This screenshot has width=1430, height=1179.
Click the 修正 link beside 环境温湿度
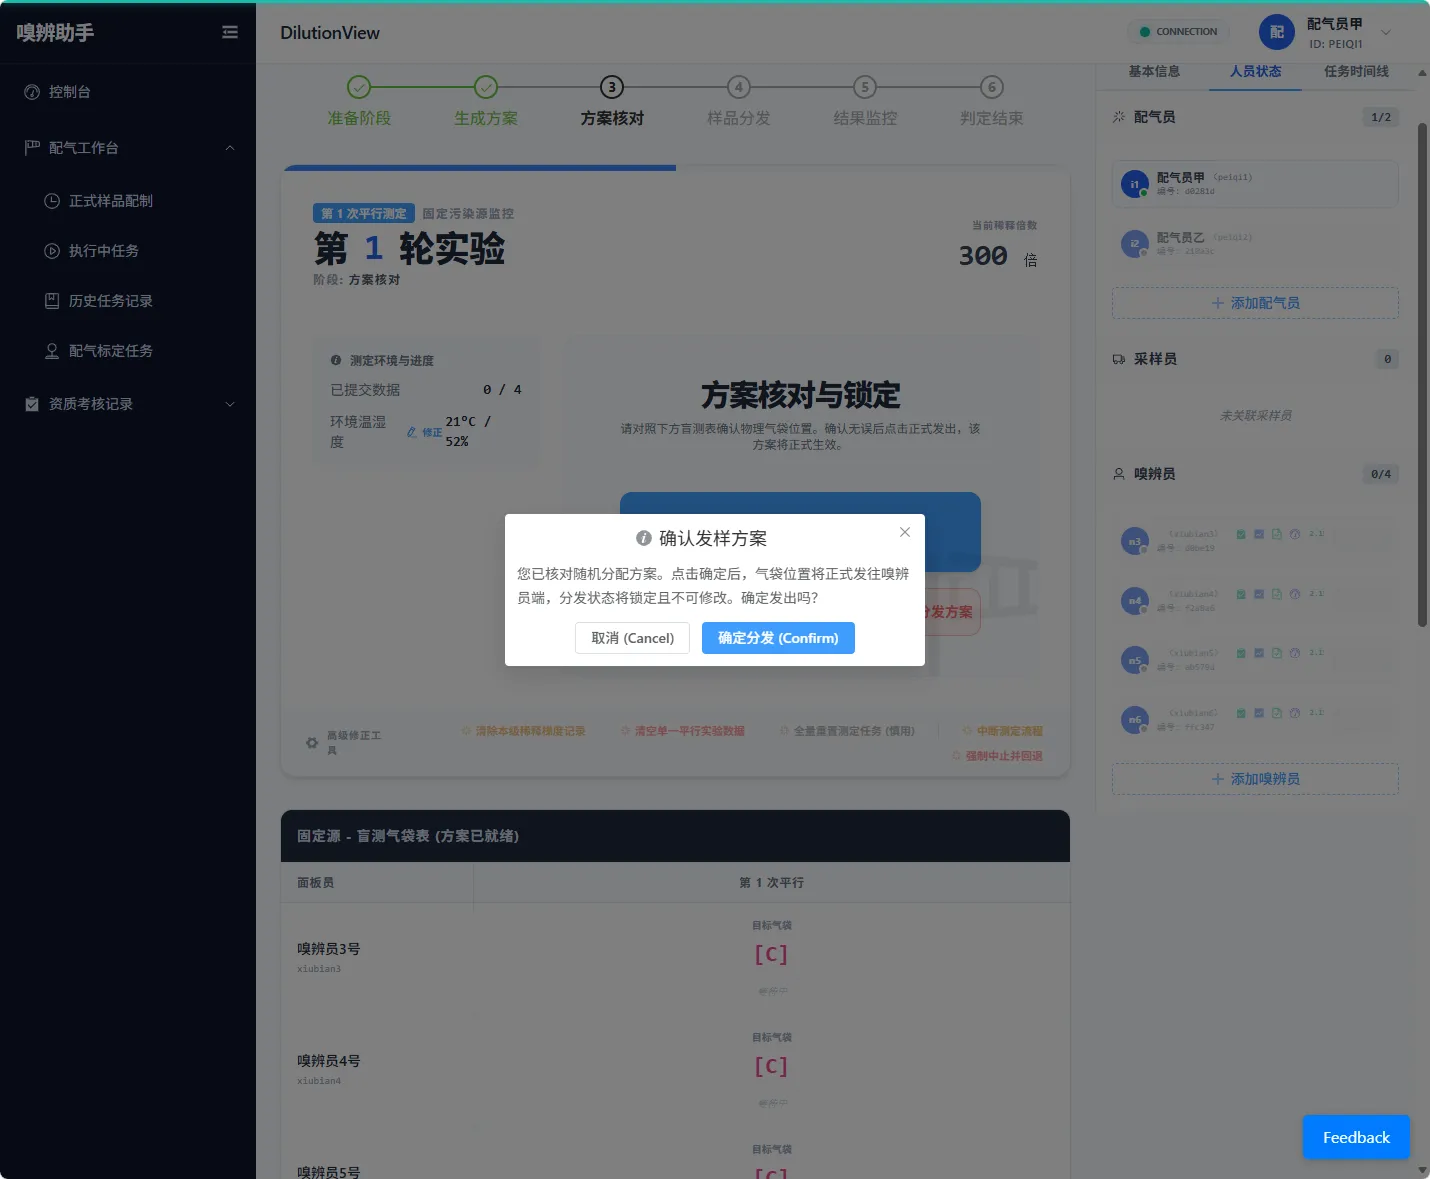pyautogui.click(x=425, y=432)
